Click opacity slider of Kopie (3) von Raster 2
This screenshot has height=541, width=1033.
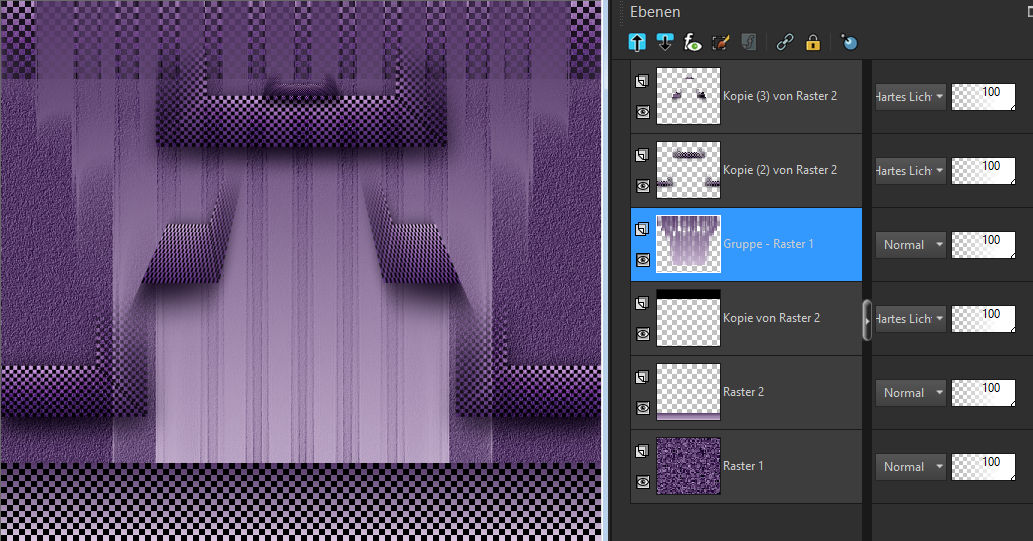click(983, 97)
